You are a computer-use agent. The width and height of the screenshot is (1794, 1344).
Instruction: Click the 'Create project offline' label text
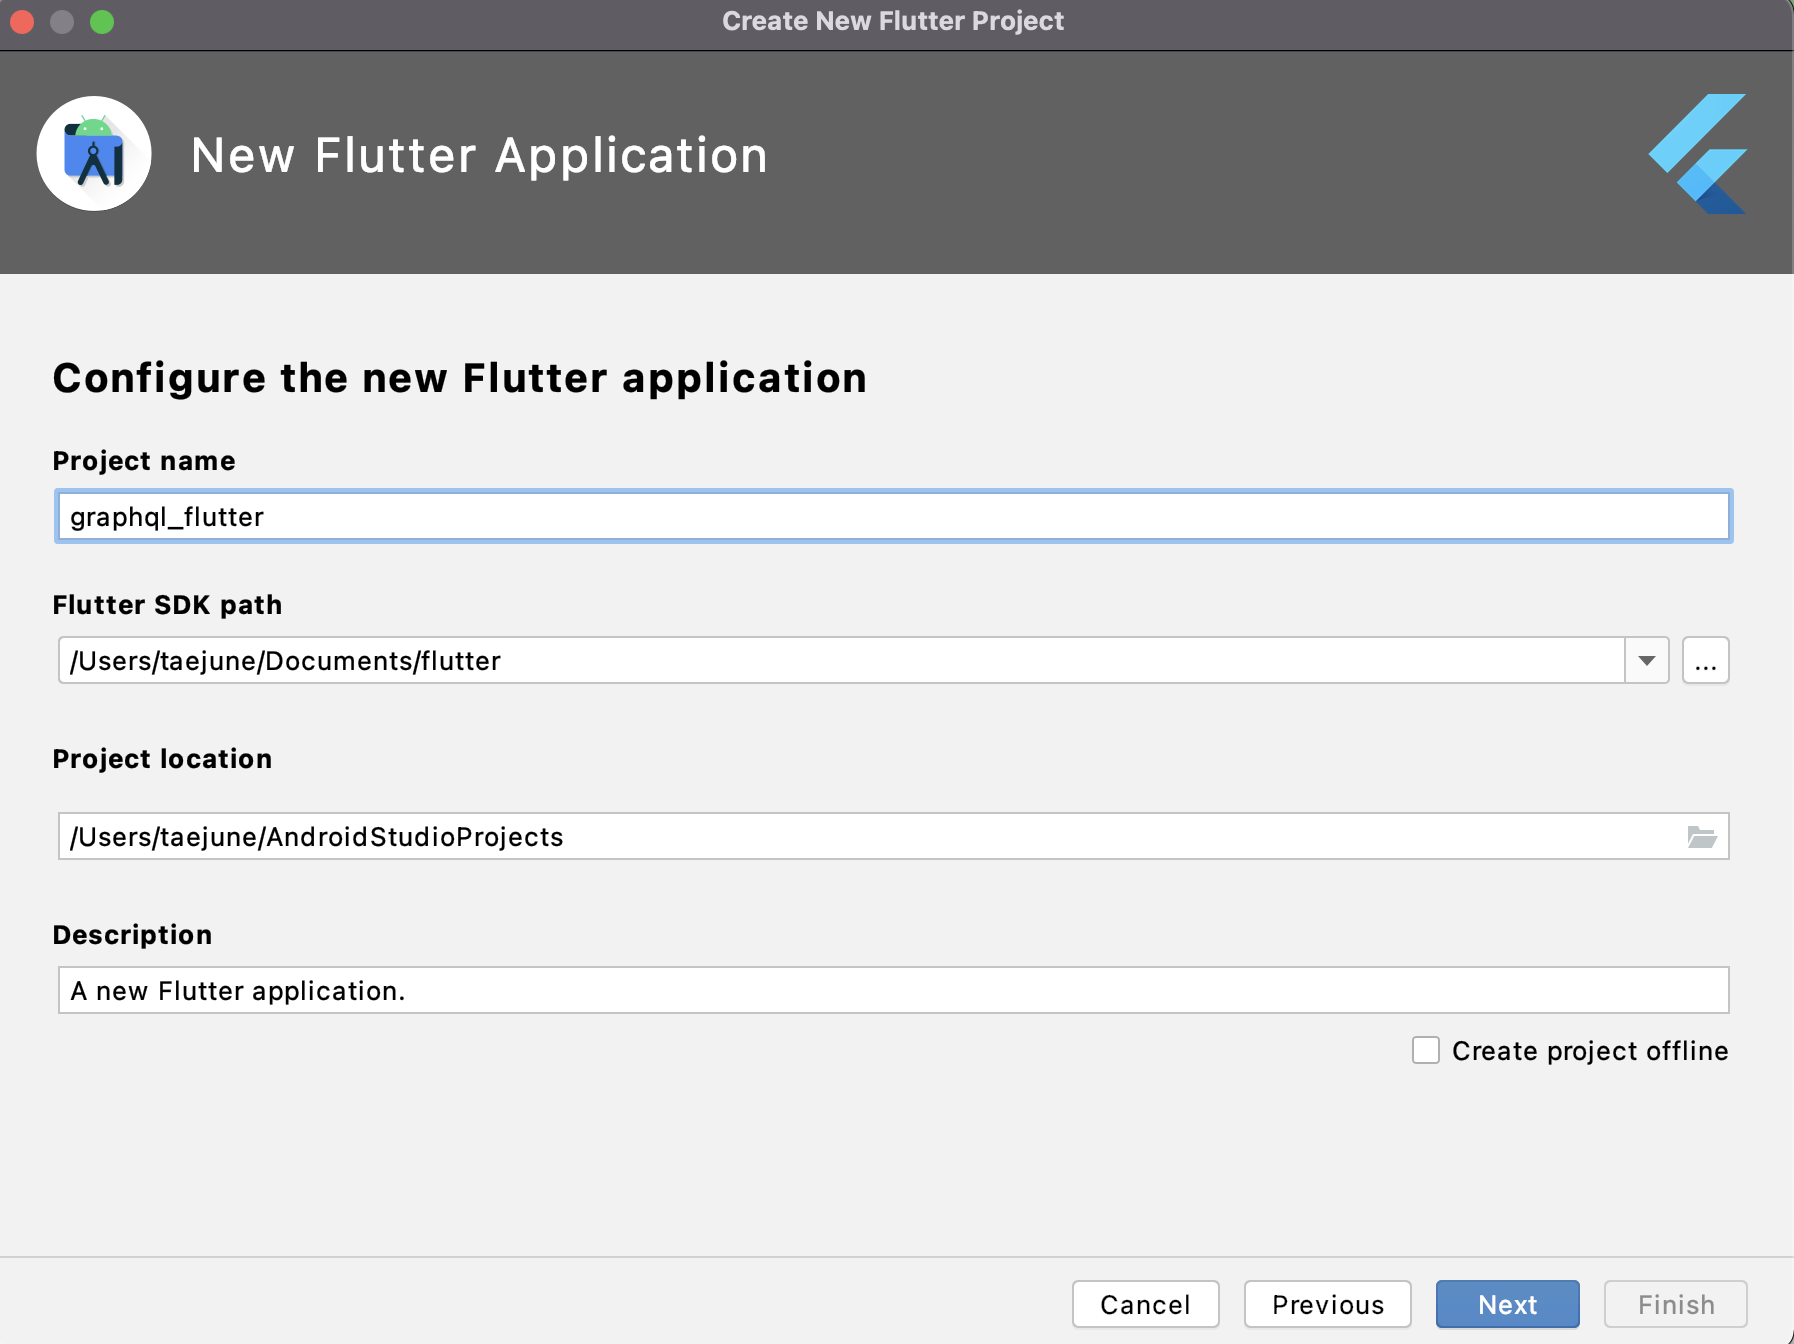(x=1590, y=1051)
